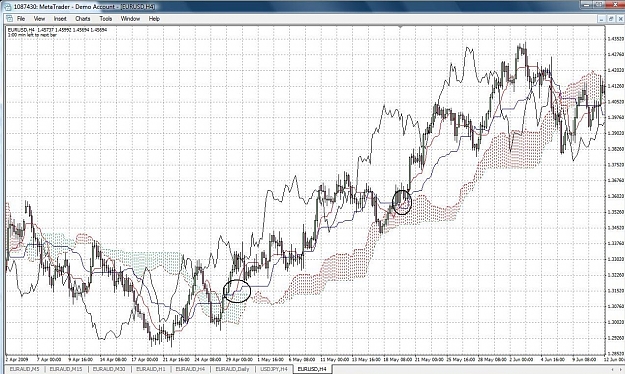Click the '1 May 16:00' time axis label

tap(271, 359)
